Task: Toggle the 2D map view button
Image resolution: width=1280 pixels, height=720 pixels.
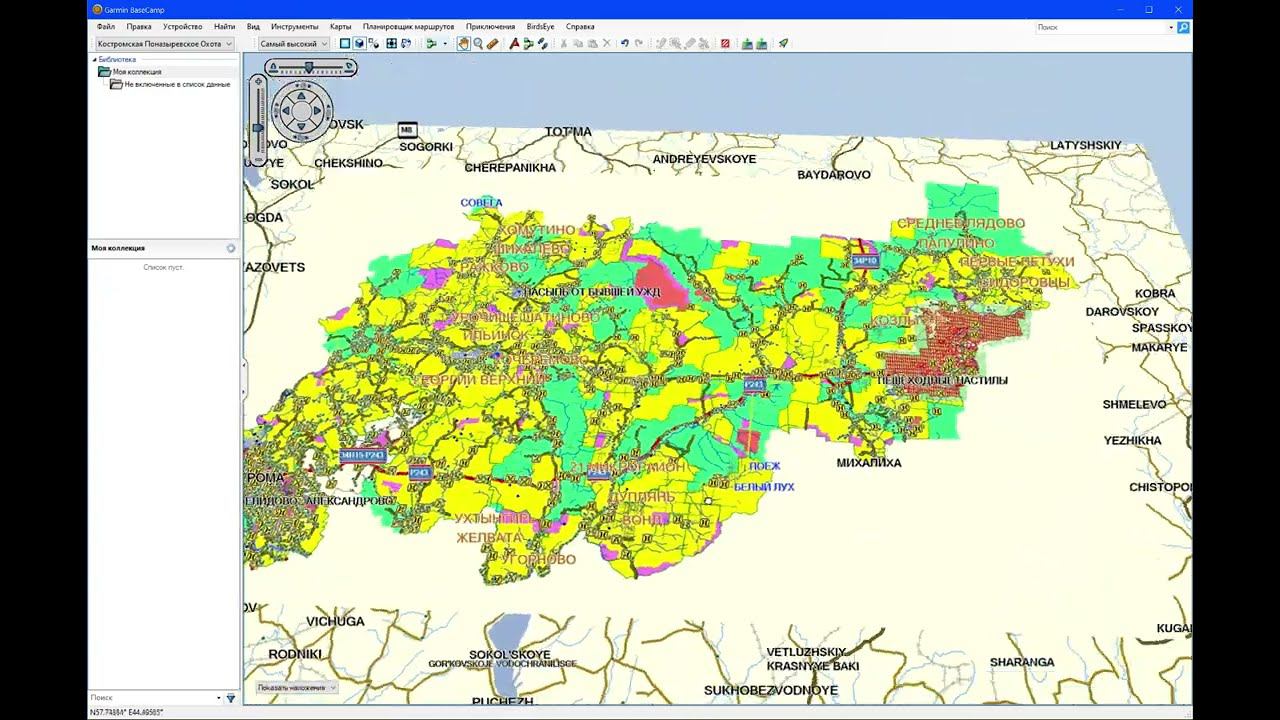Action: (345, 44)
